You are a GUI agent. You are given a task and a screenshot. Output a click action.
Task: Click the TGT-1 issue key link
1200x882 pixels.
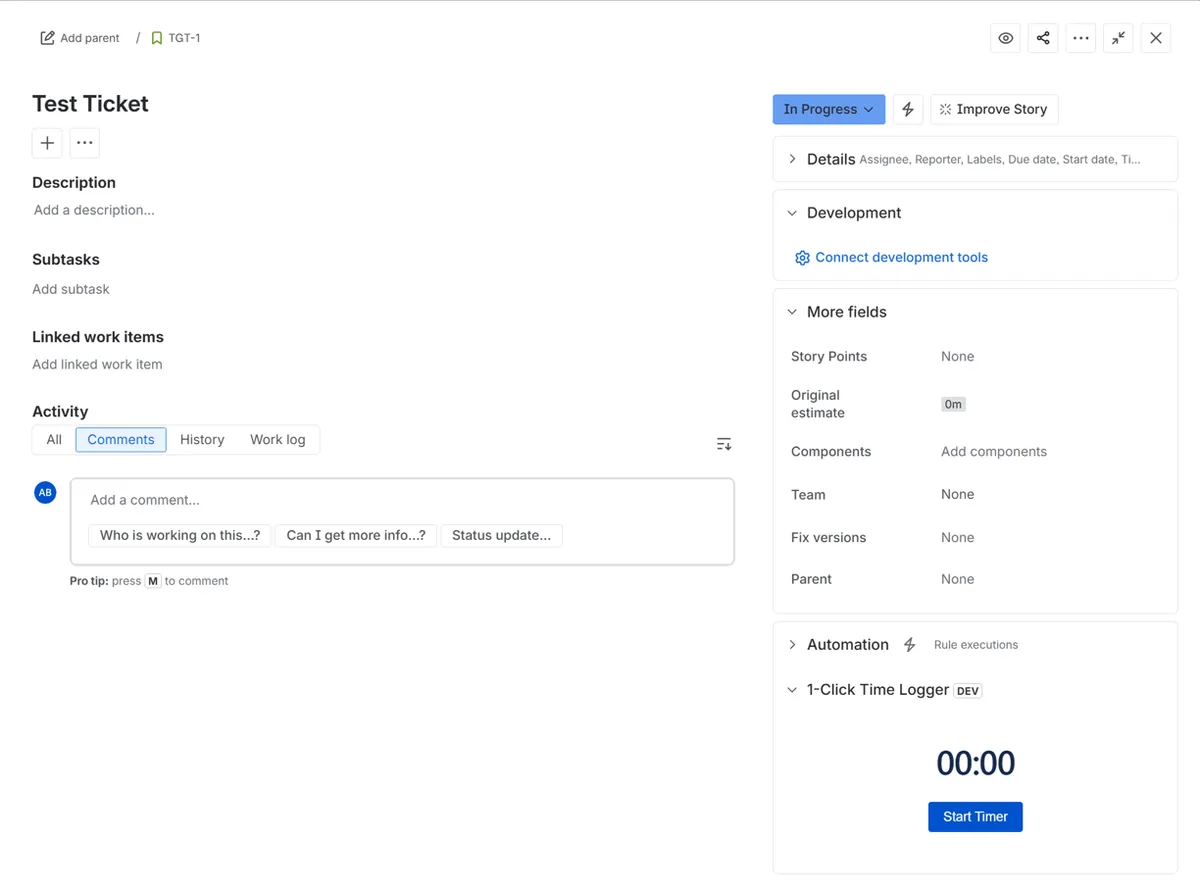click(x=184, y=38)
